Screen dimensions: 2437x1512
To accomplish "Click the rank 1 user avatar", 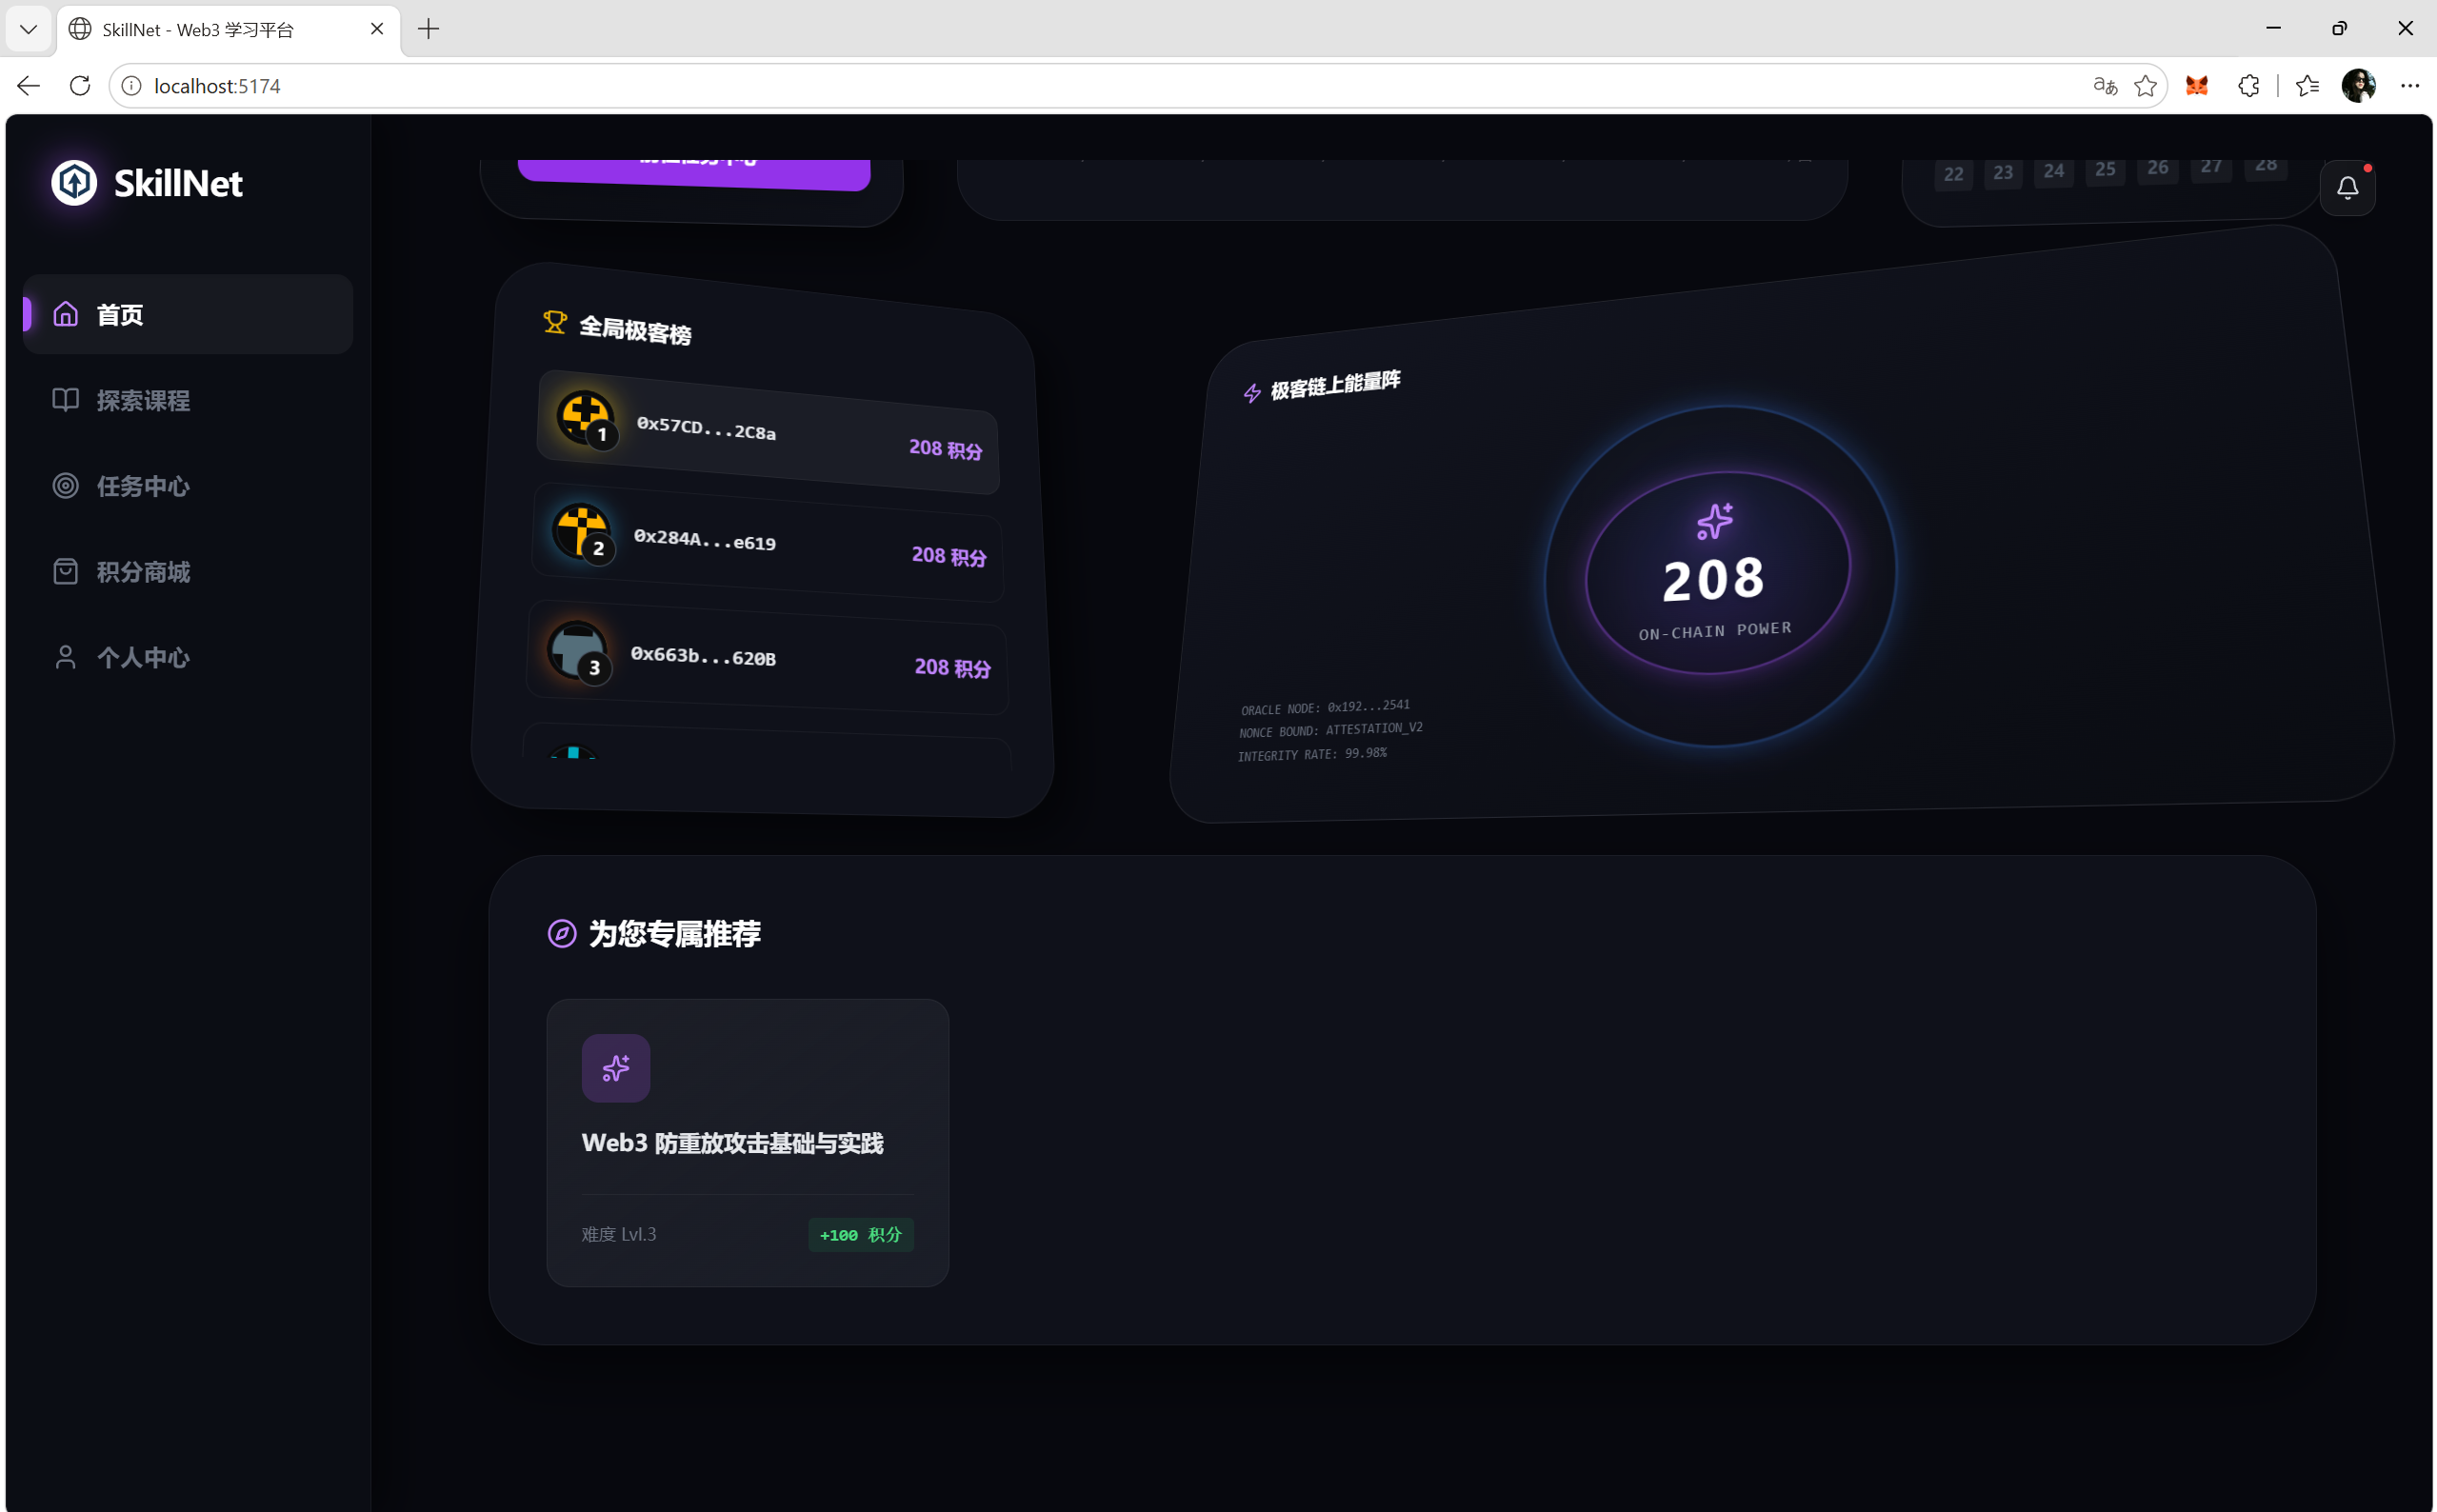I will [585, 417].
